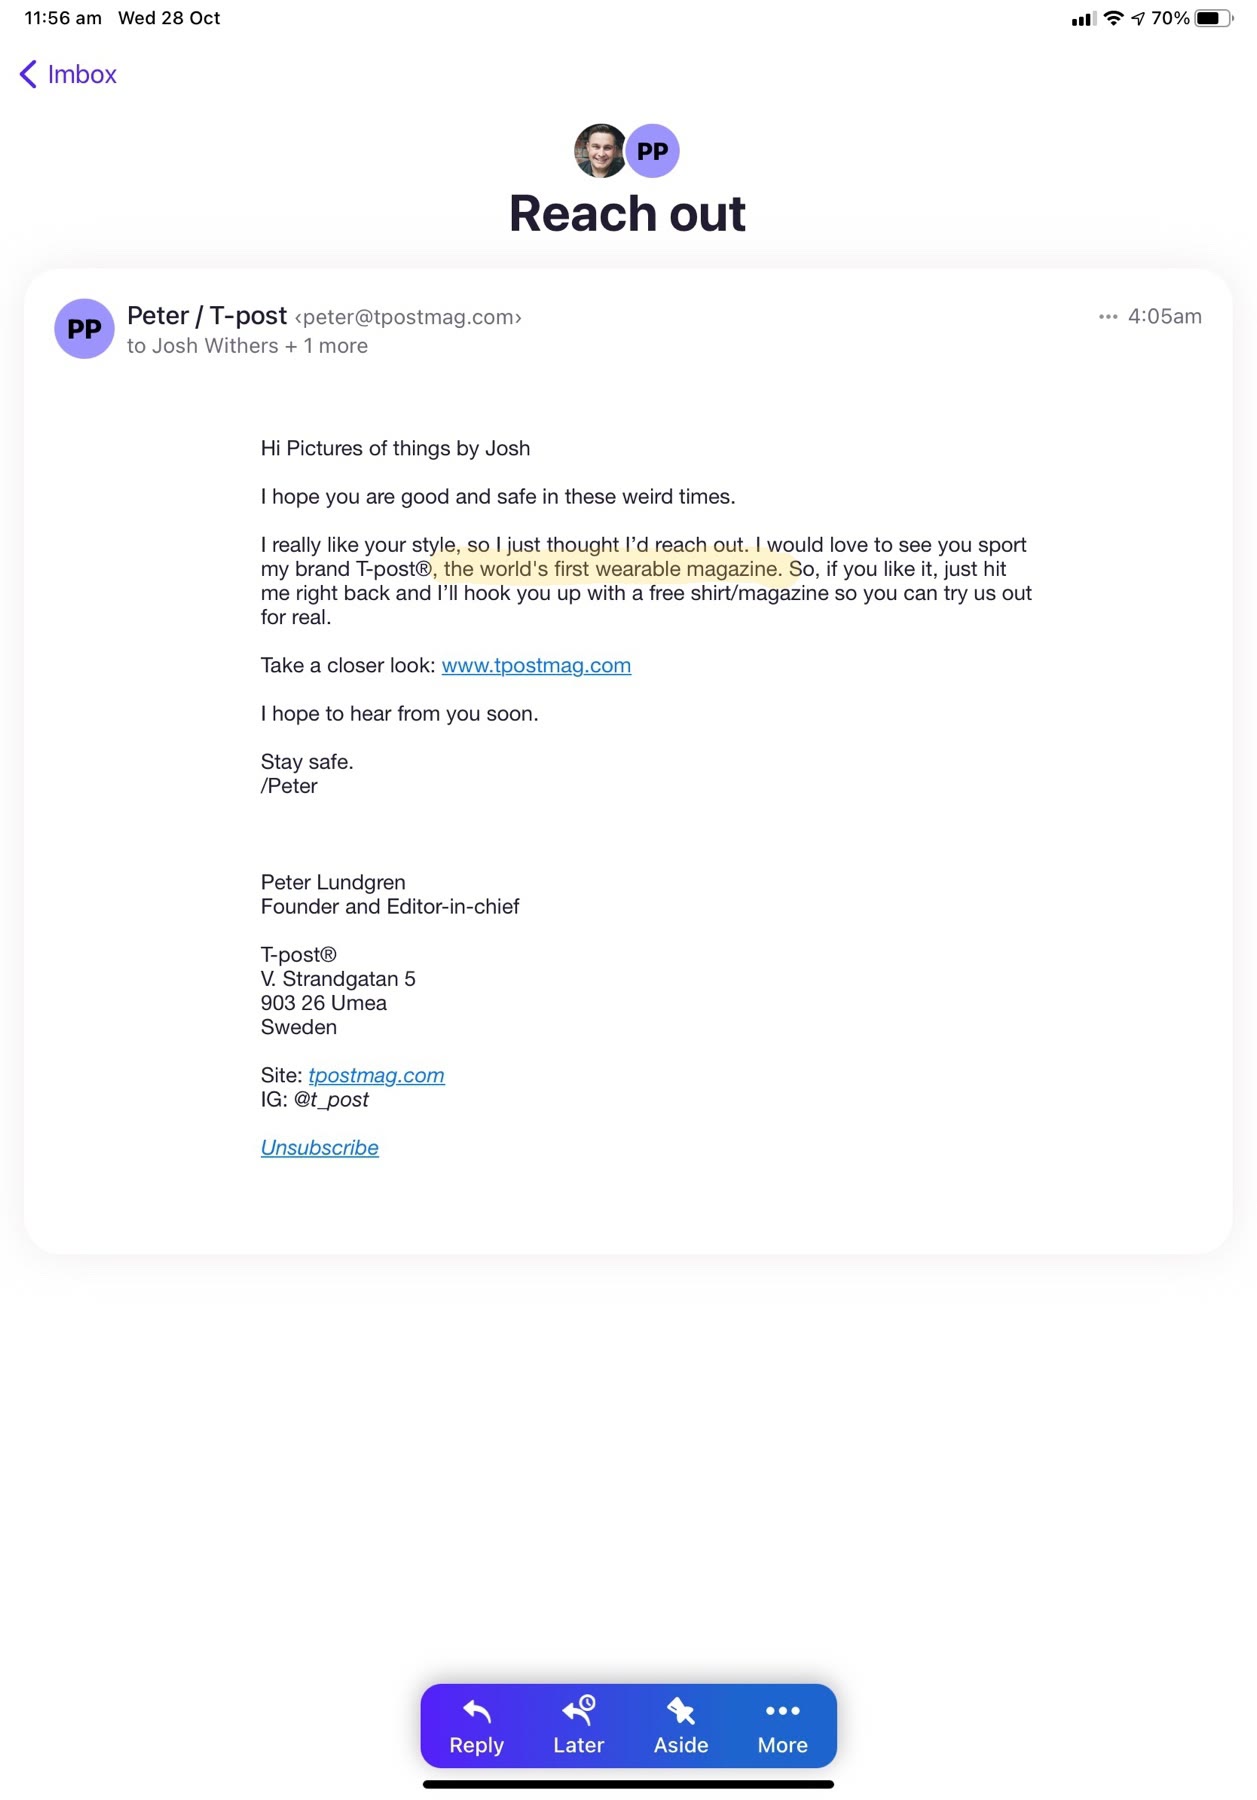Tap the Reply arrow icon
The image size is (1257, 1800).
click(476, 1712)
